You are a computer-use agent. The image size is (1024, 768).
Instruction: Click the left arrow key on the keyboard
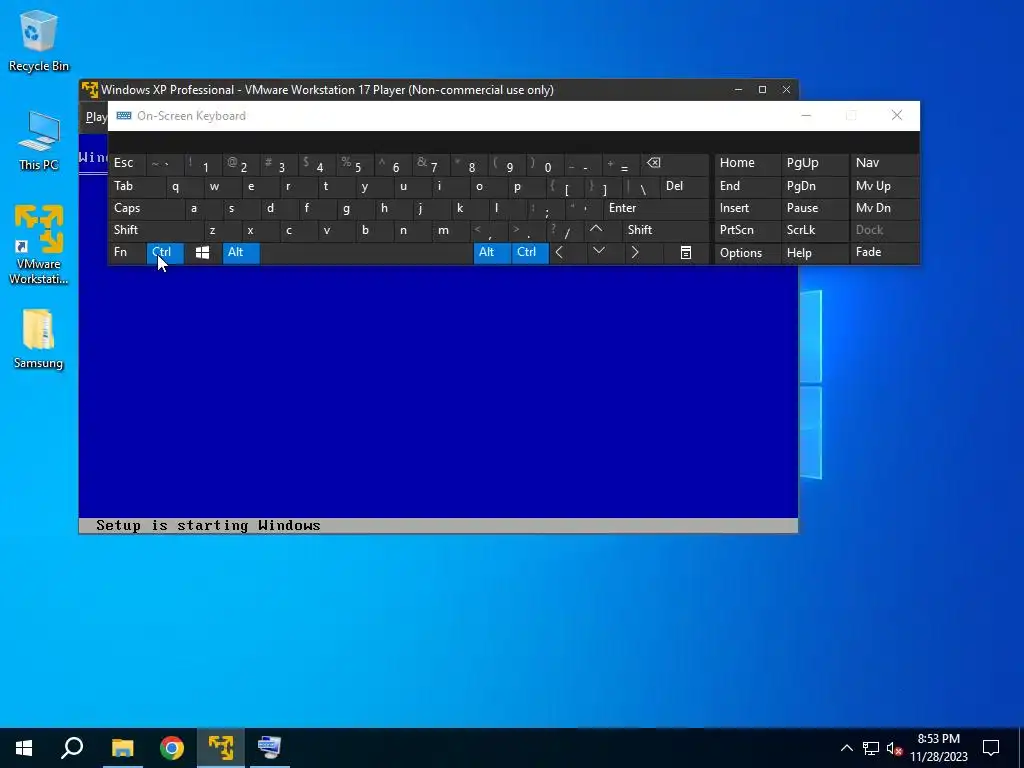click(559, 253)
